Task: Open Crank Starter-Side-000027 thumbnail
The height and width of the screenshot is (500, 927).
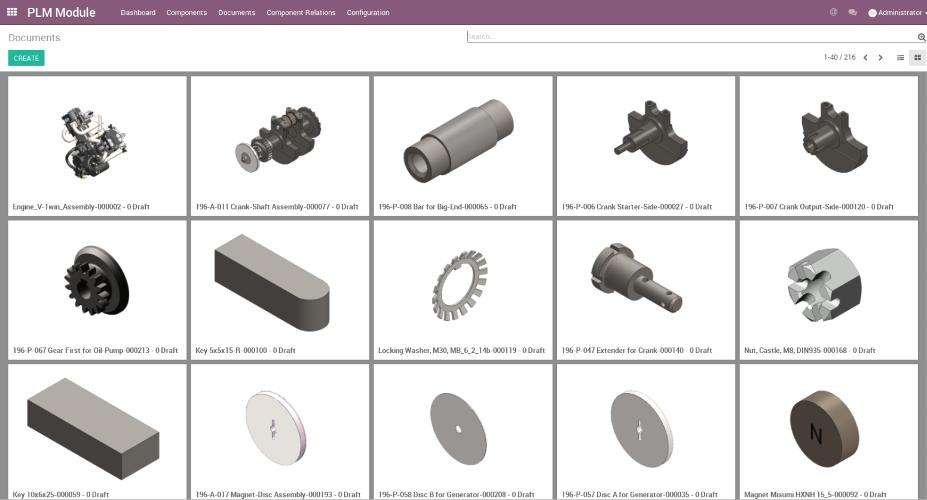Action: coord(650,132)
